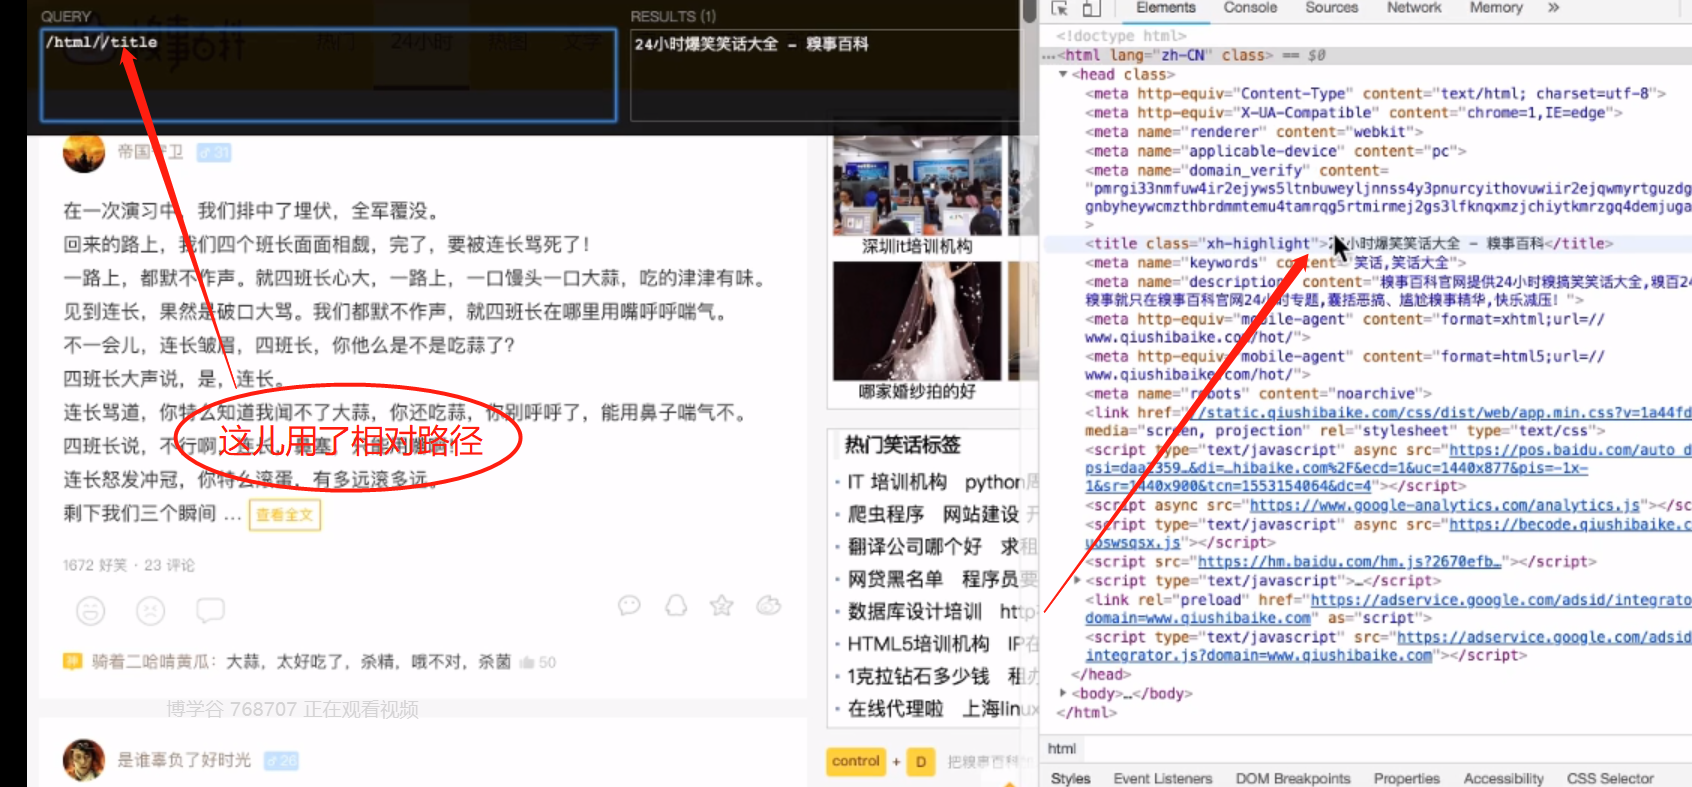Click the thumbs-up icon on the top comment
The width and height of the screenshot is (1692, 787).
pyautogui.click(x=527, y=662)
